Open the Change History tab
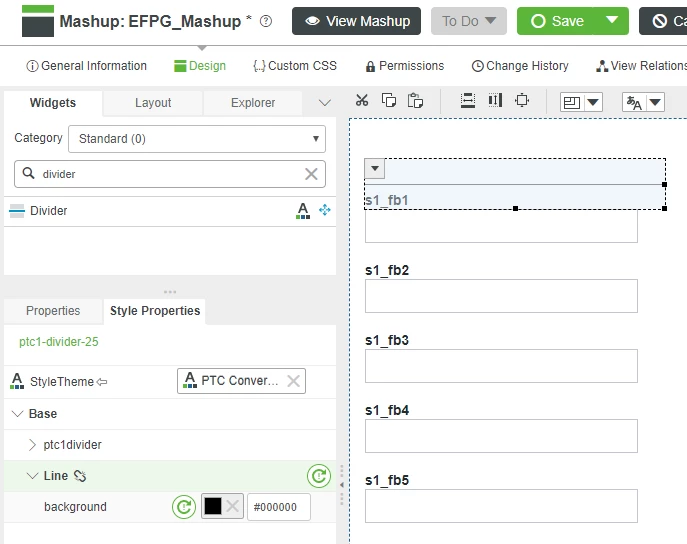Viewport: 687px width, 544px height. pyautogui.click(x=520, y=66)
